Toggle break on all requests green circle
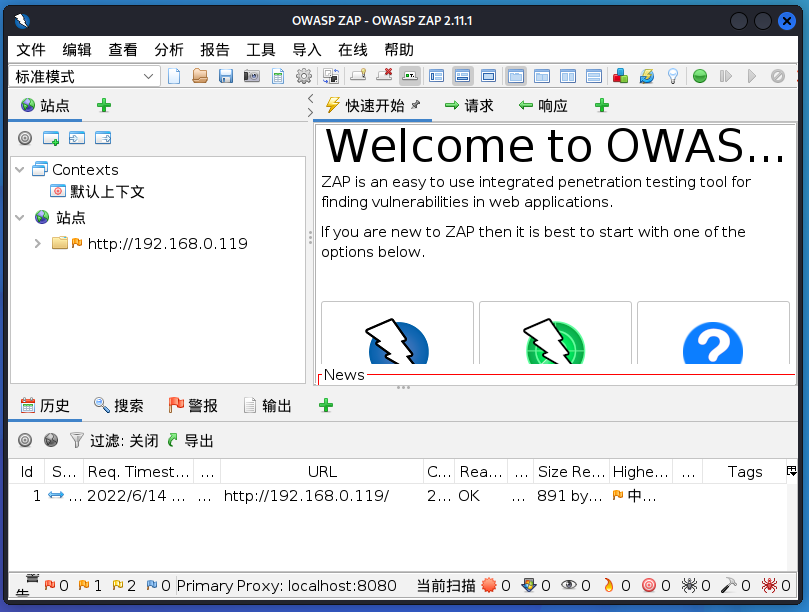Viewport: 809px width, 612px height. tap(700, 76)
